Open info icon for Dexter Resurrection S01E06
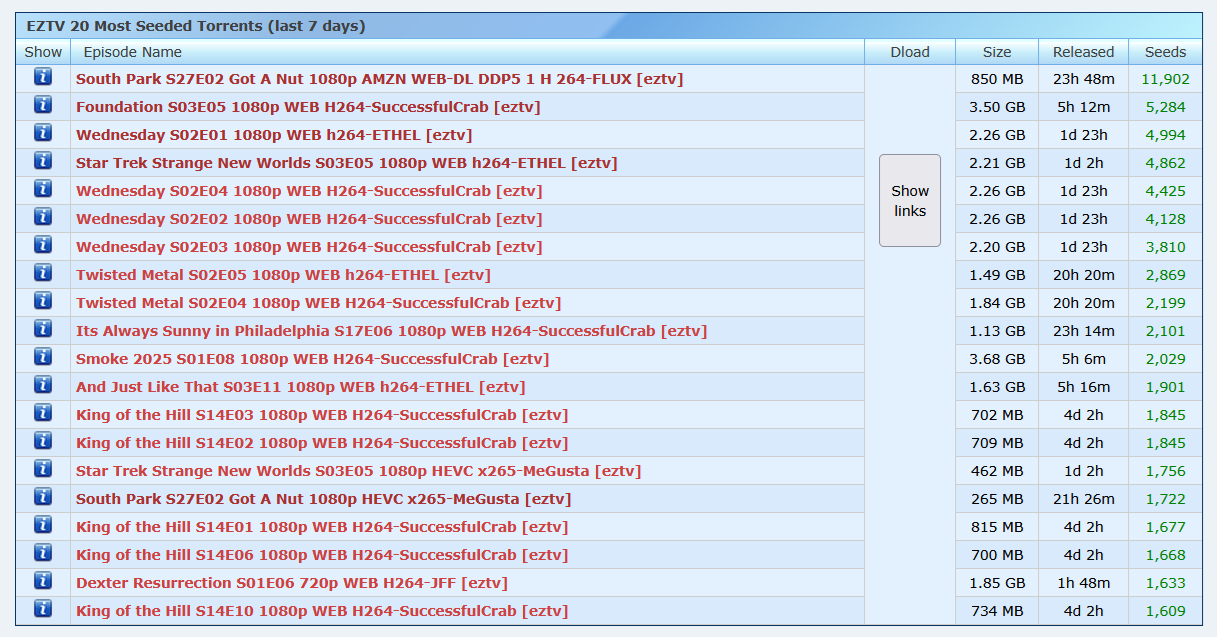1217x637 pixels. tap(42, 581)
